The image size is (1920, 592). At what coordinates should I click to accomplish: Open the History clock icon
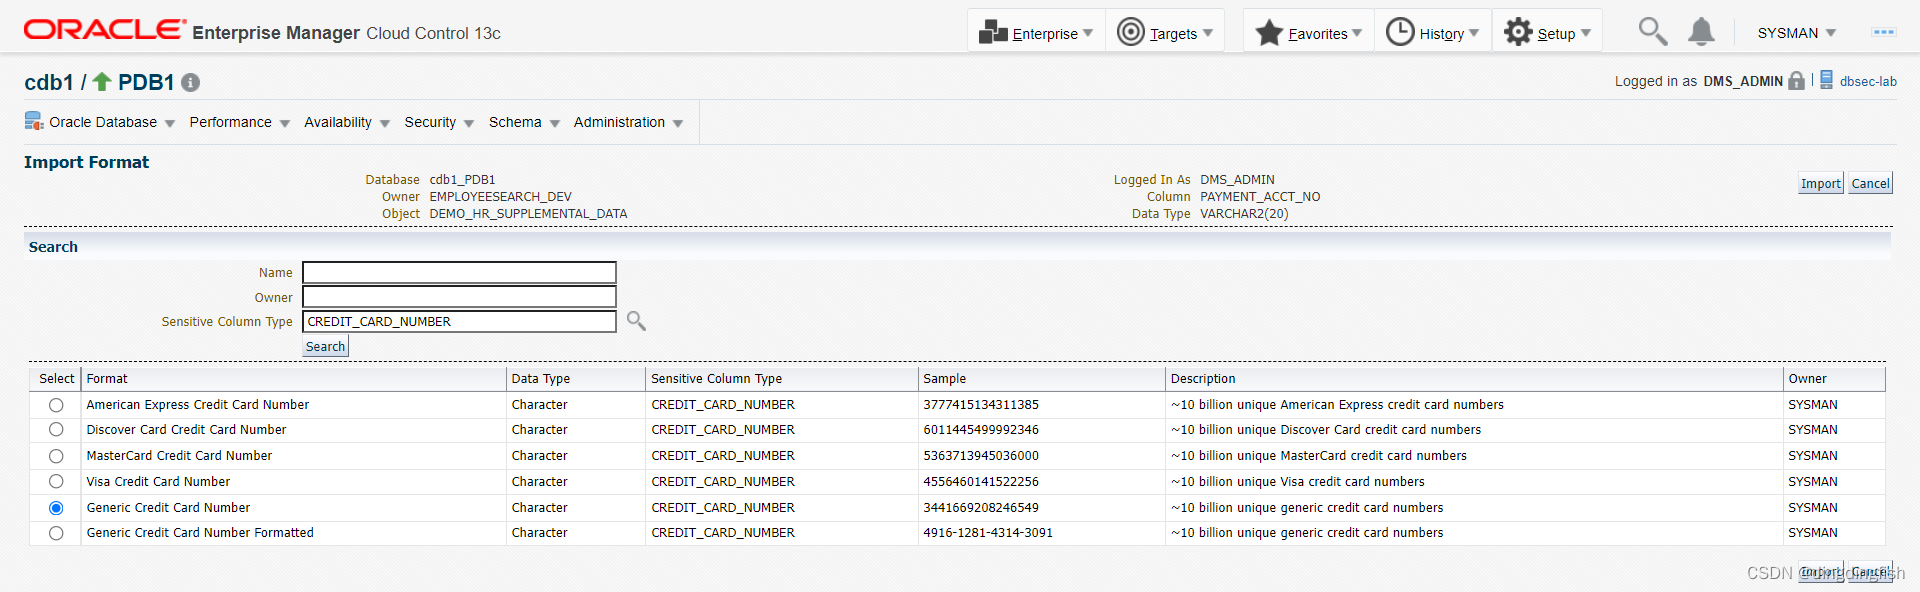1400,32
